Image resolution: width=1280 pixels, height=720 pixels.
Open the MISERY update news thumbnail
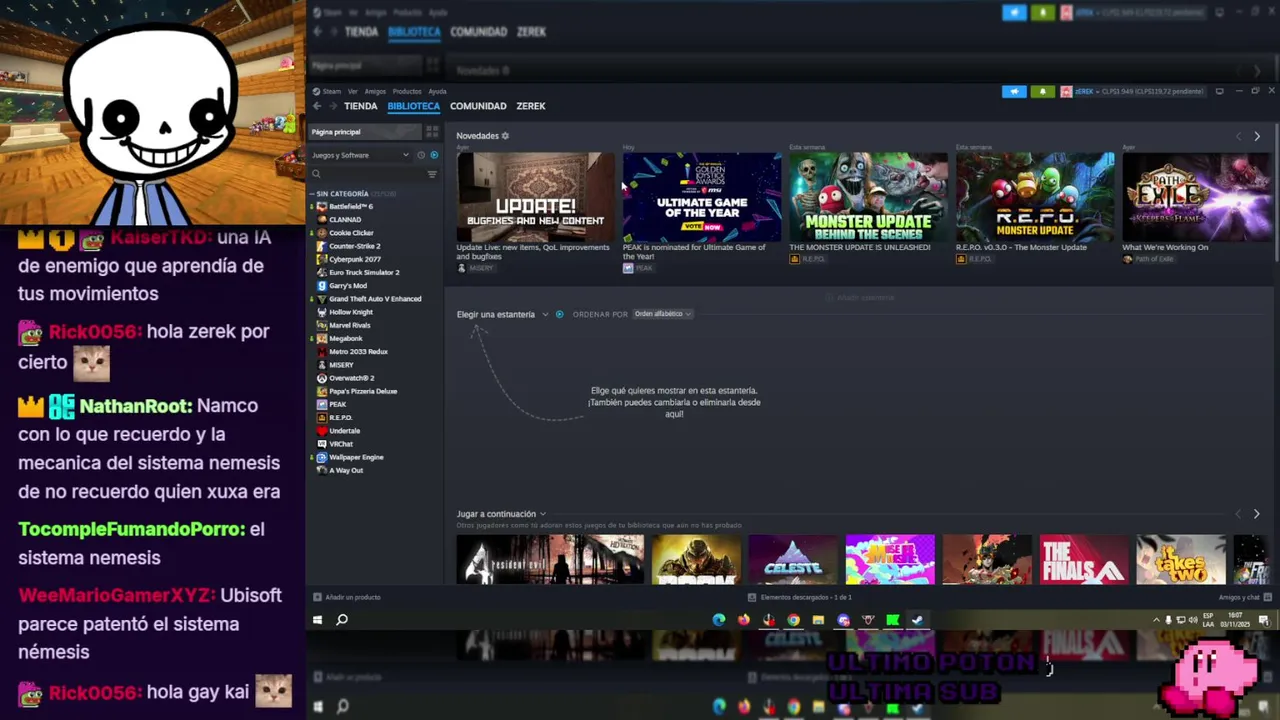[535, 197]
